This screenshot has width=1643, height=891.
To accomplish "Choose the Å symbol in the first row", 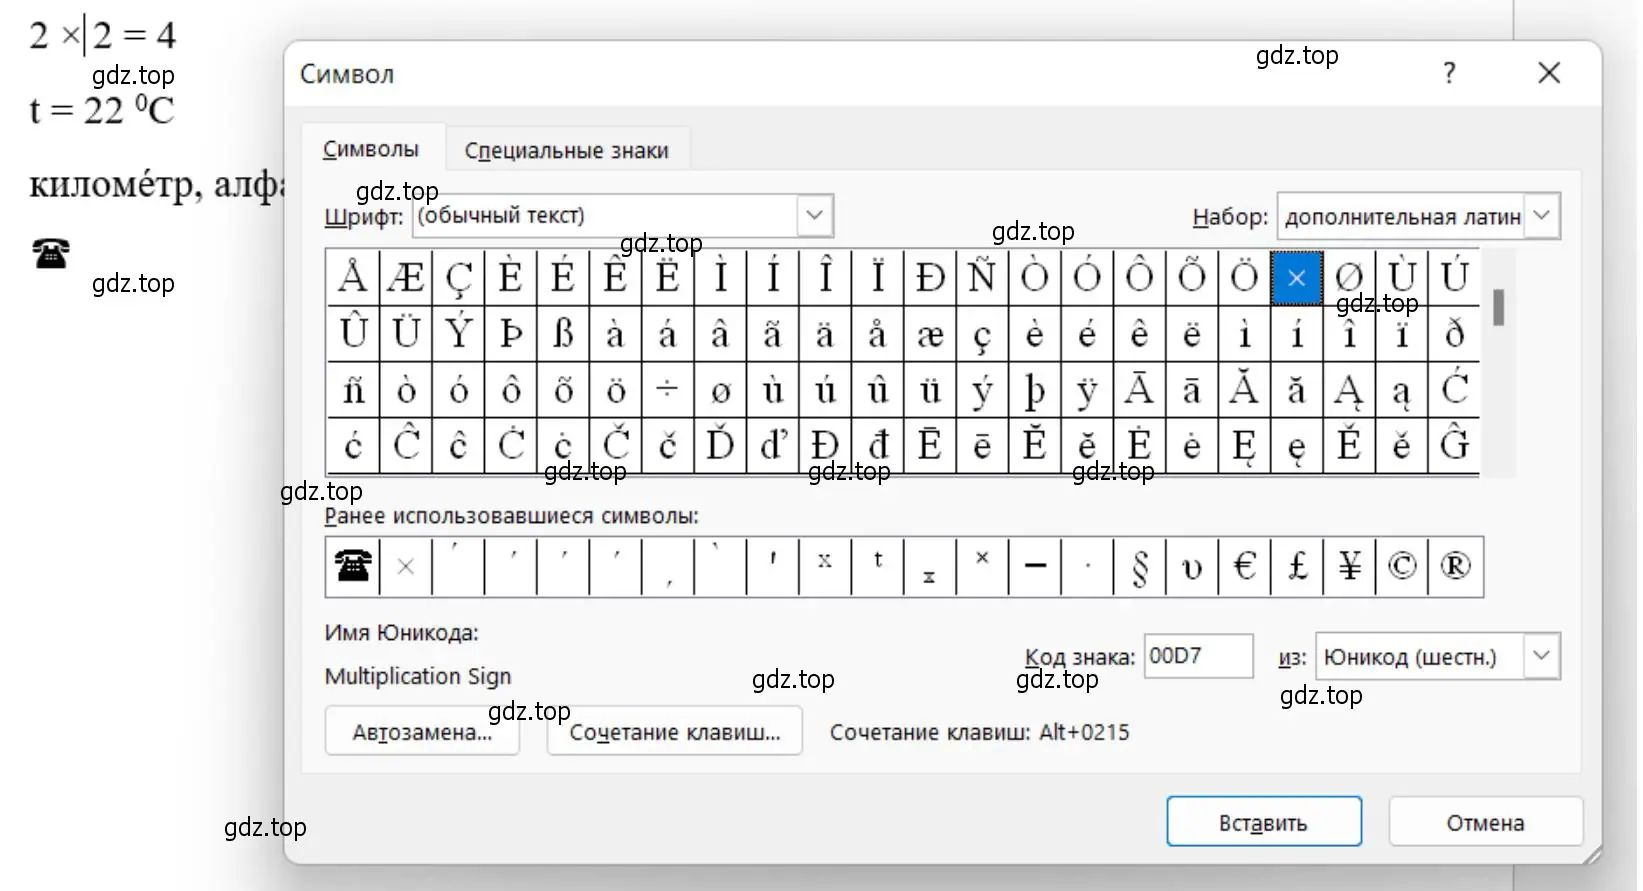I will pyautogui.click(x=353, y=278).
